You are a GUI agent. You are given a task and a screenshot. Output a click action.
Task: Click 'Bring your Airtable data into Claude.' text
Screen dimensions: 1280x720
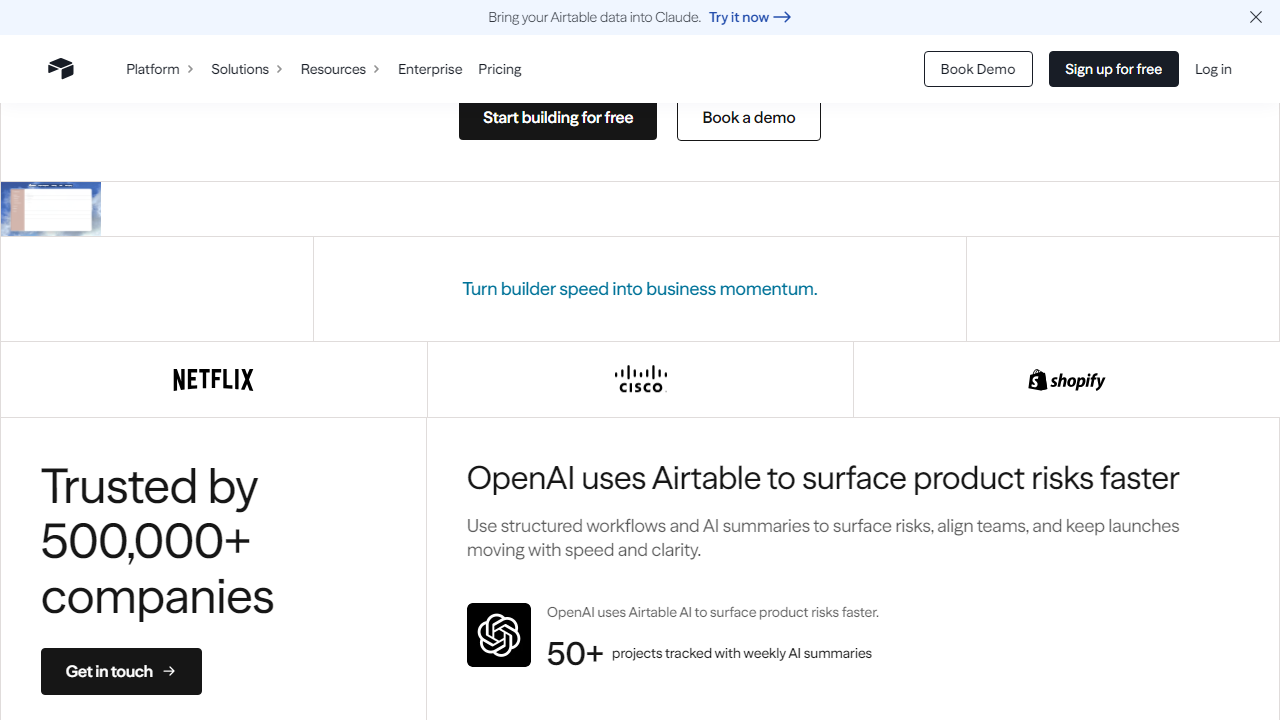point(594,17)
